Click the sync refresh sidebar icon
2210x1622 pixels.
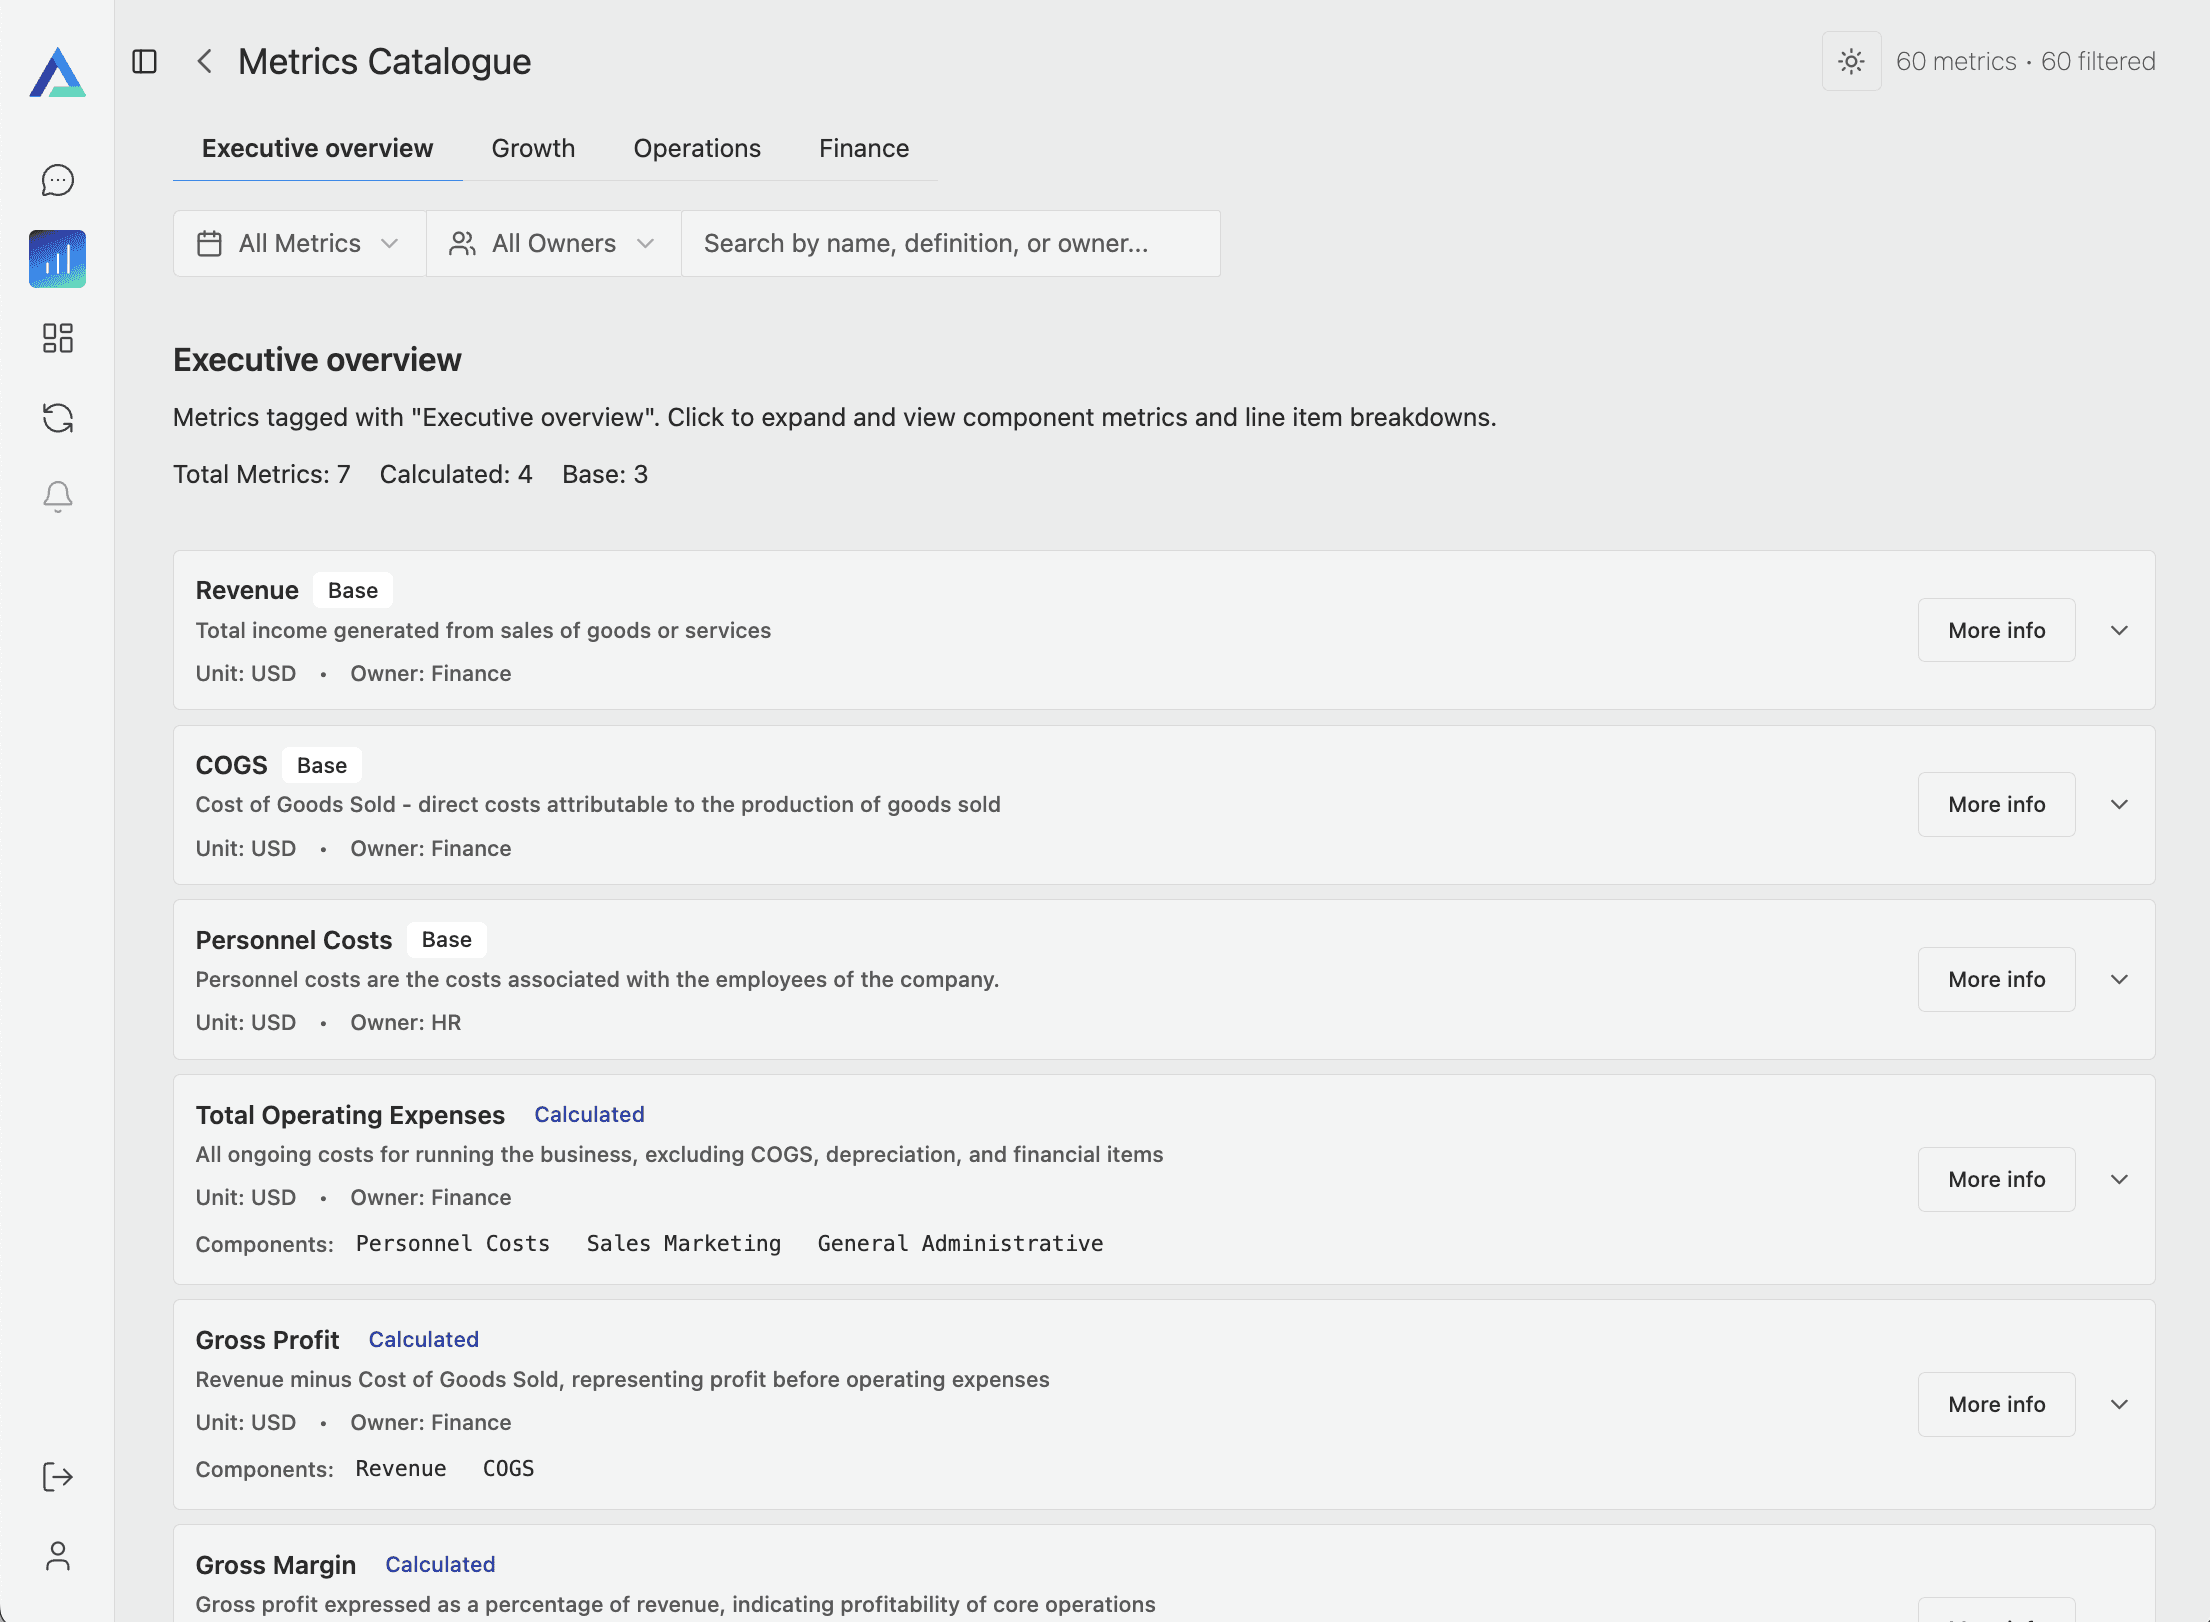(x=58, y=418)
